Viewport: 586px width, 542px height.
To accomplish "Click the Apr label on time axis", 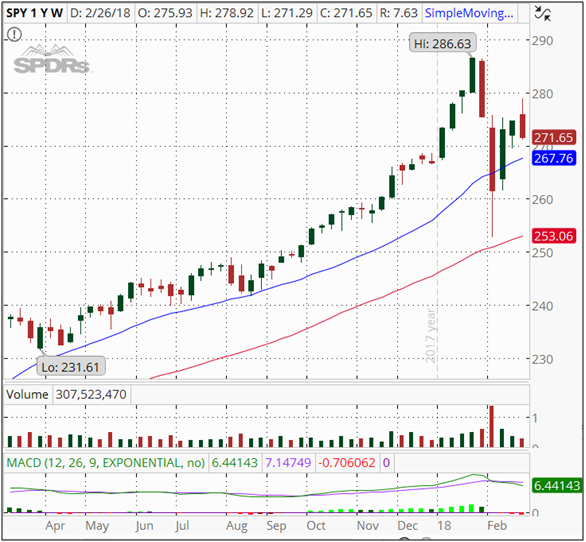I will pyautogui.click(x=55, y=526).
